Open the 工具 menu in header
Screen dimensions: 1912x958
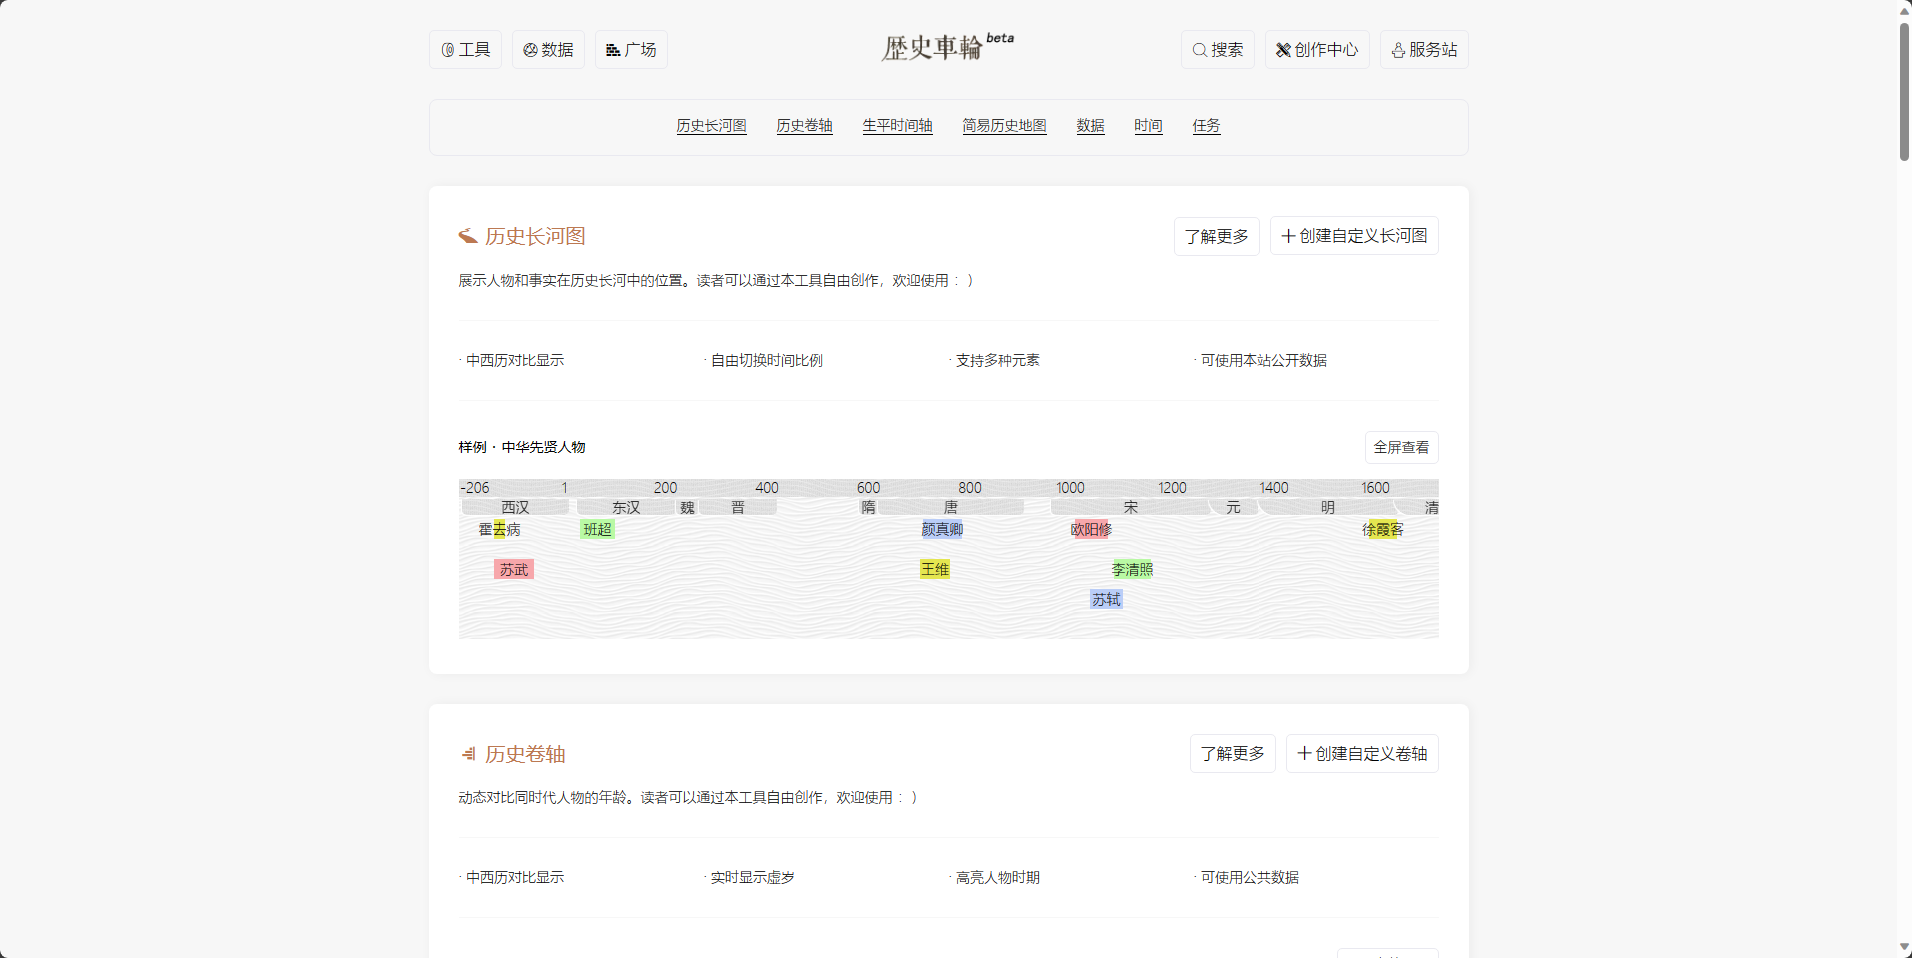465,49
